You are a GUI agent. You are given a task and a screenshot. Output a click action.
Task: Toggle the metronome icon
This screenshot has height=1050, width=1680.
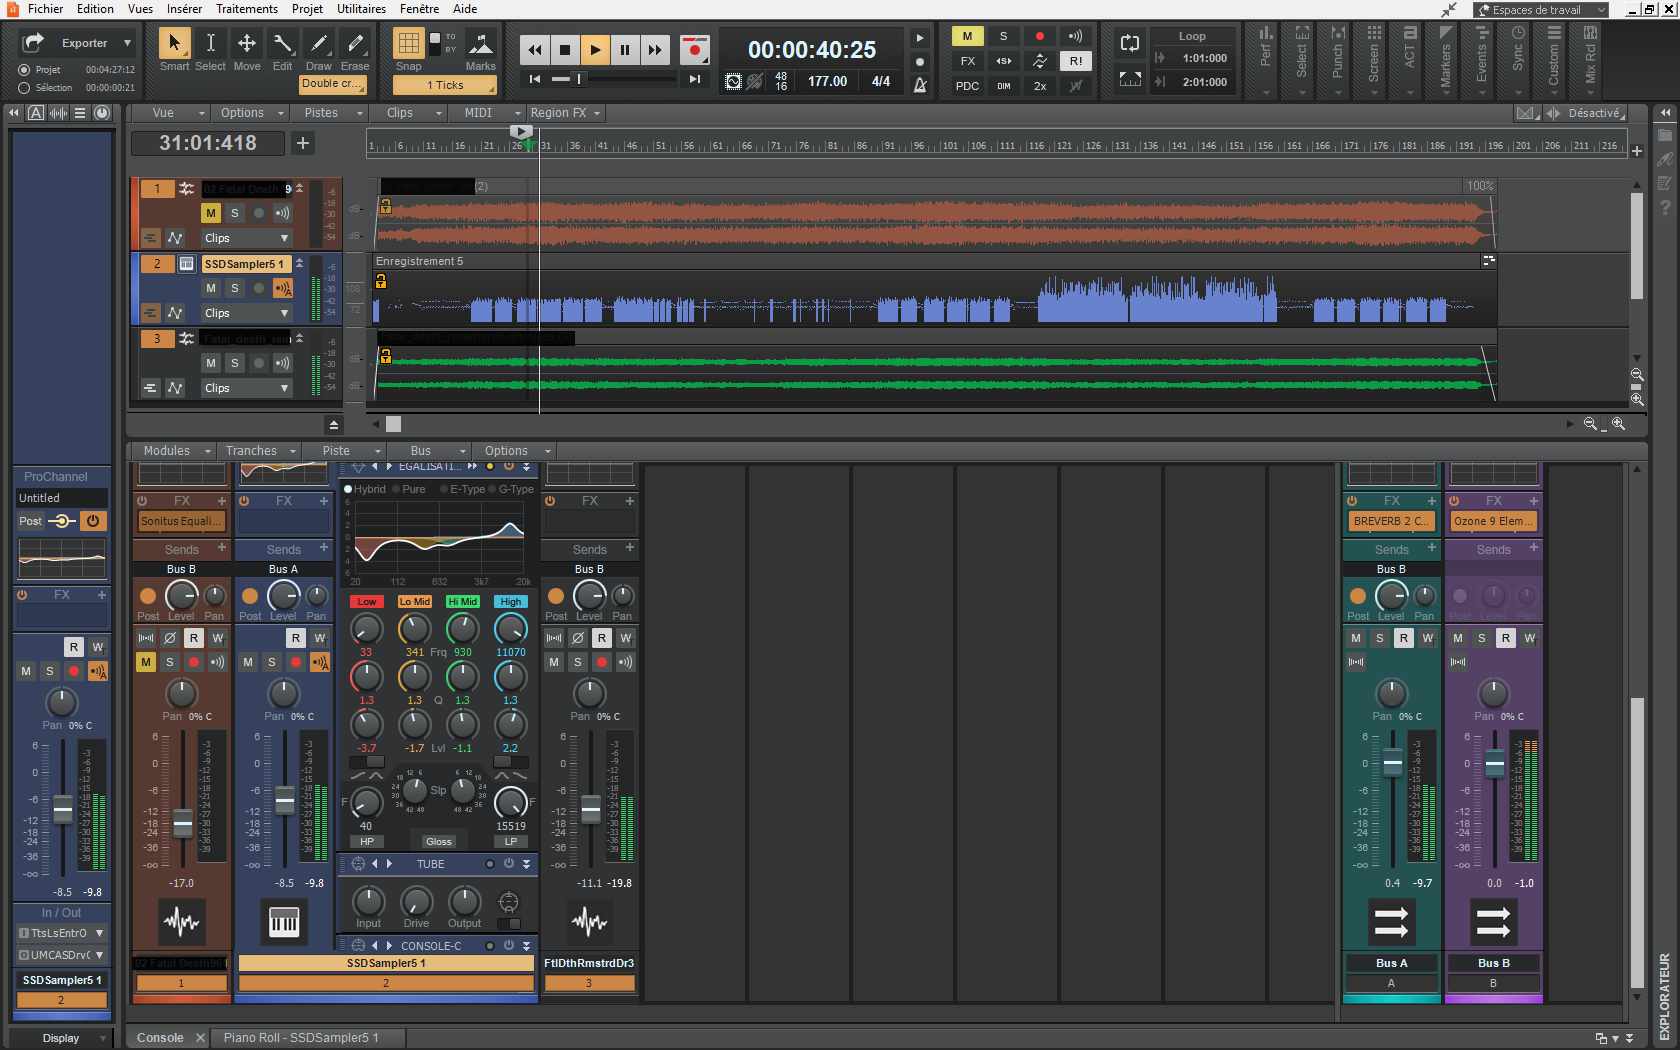(920, 85)
